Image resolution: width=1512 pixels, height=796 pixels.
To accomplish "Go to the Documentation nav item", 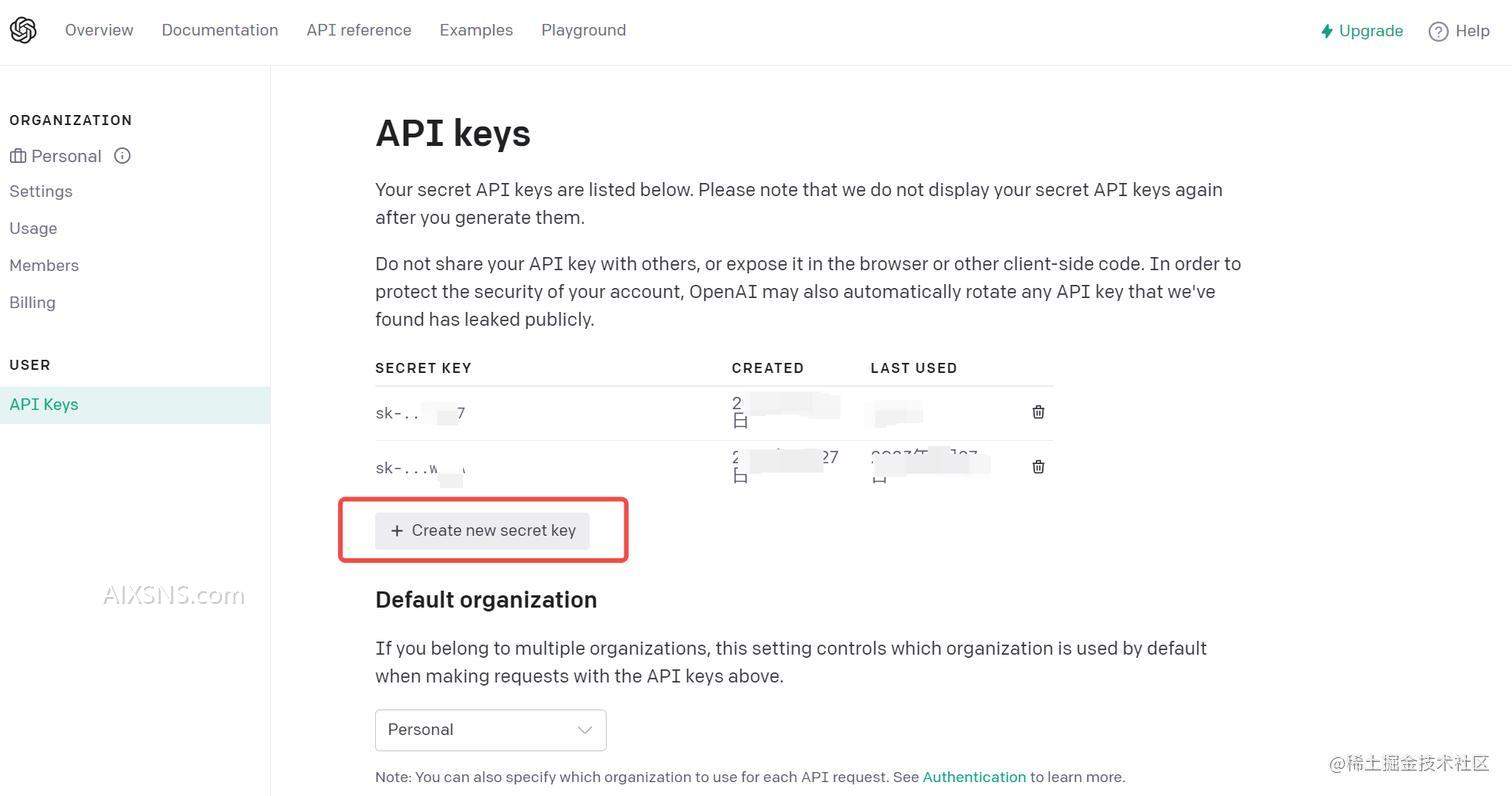I will [220, 30].
